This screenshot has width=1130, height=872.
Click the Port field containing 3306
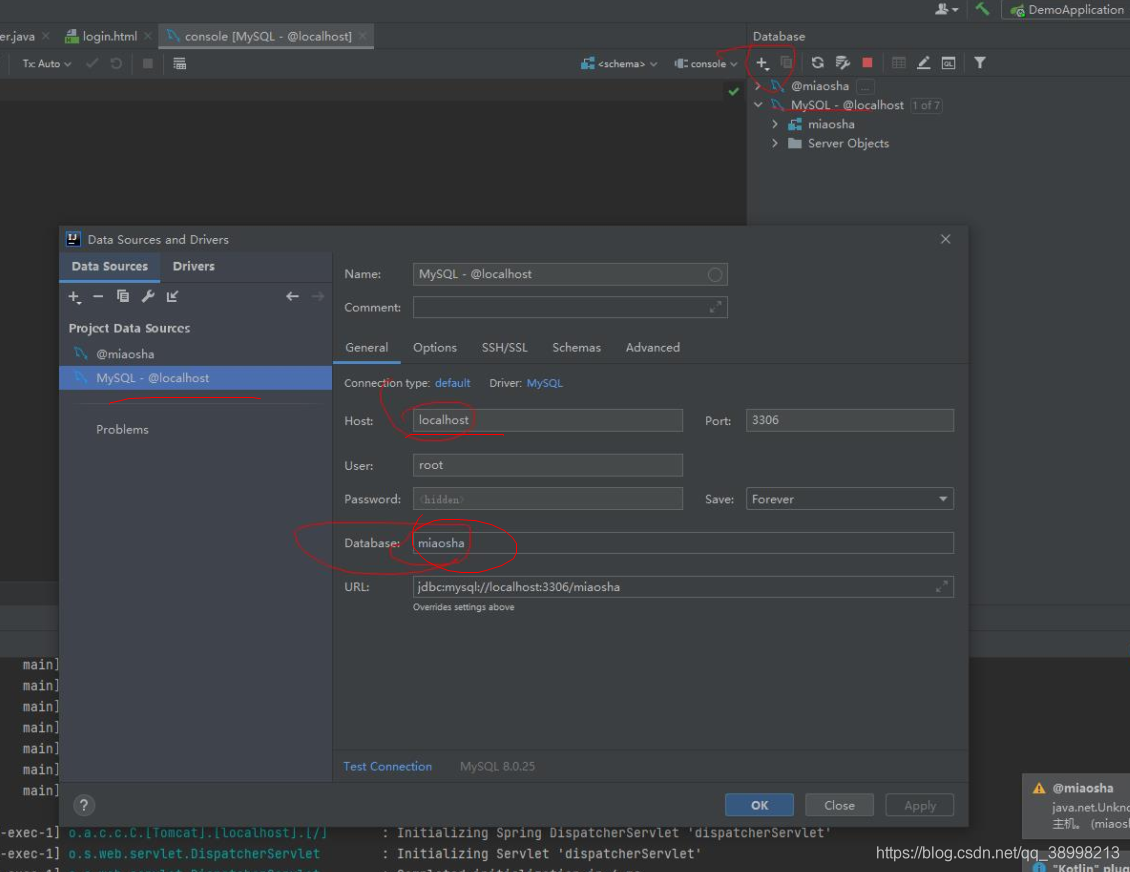point(850,420)
